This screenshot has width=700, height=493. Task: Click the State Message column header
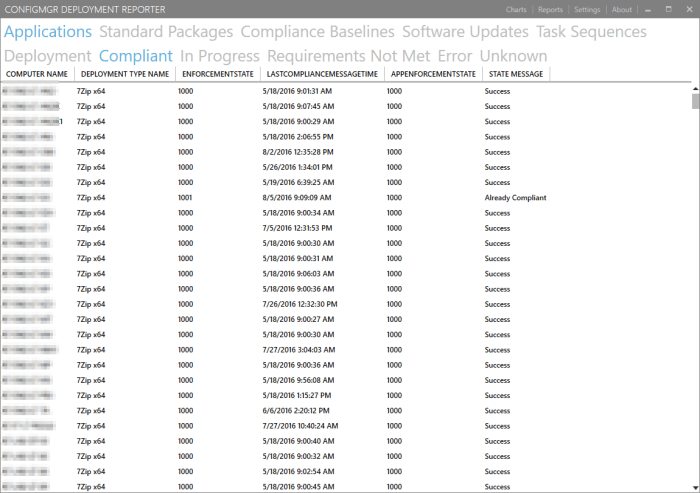point(514,74)
